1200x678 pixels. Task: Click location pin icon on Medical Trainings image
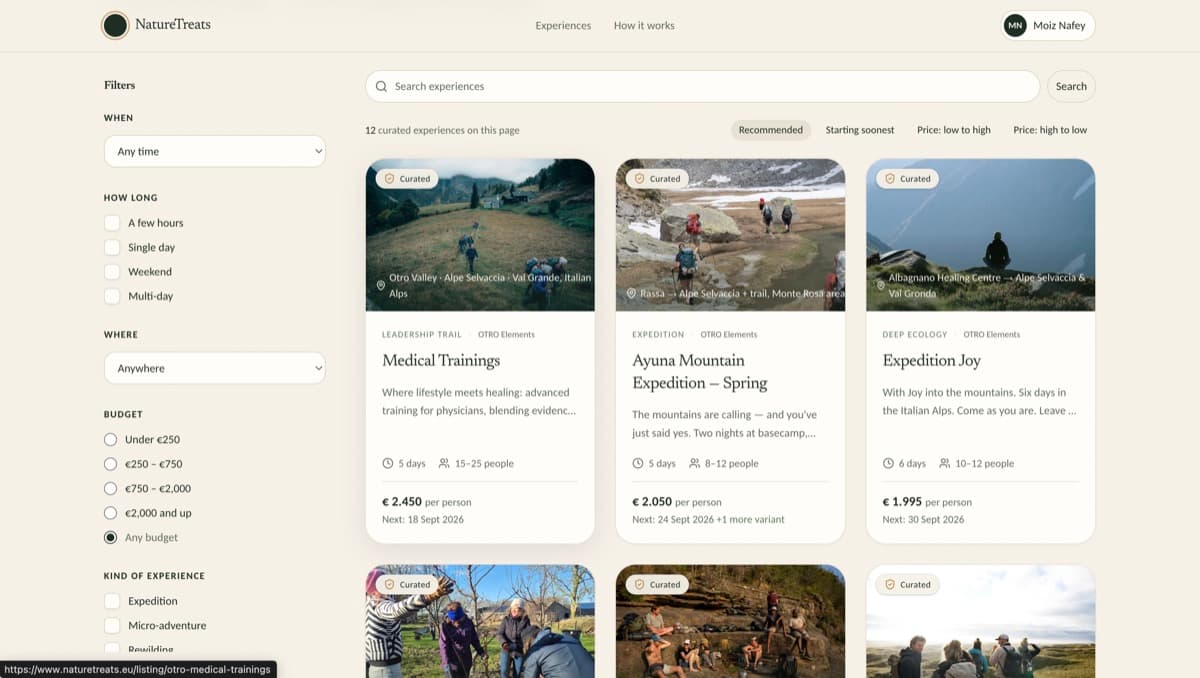click(381, 286)
